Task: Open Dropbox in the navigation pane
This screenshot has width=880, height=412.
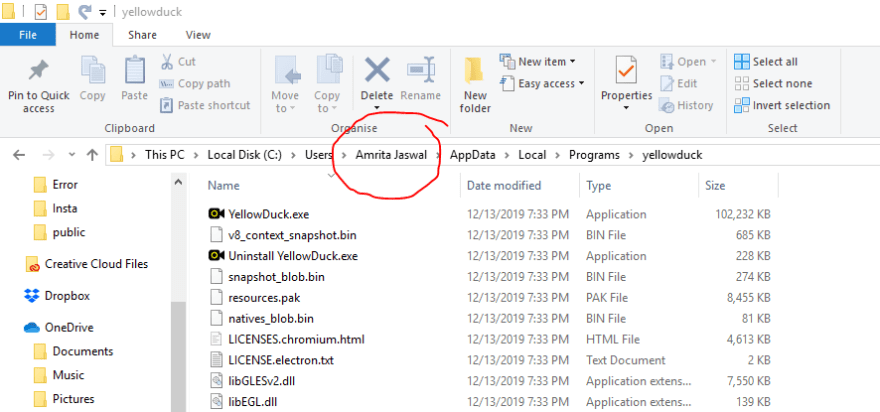Action: click(x=57, y=296)
